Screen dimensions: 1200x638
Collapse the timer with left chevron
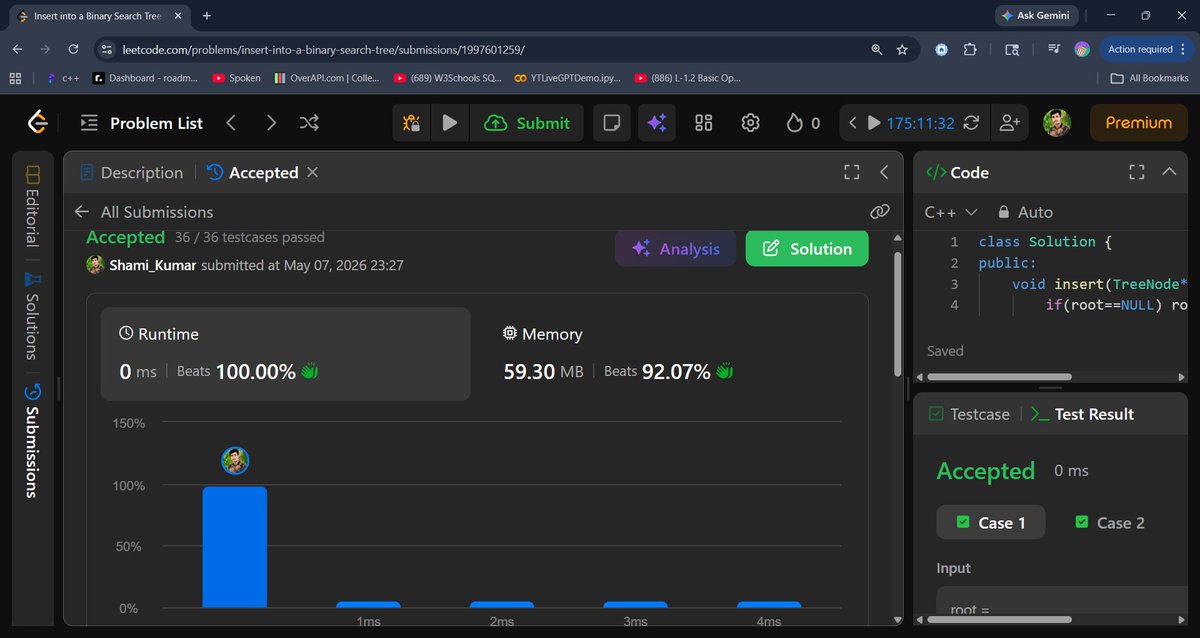[x=852, y=123]
